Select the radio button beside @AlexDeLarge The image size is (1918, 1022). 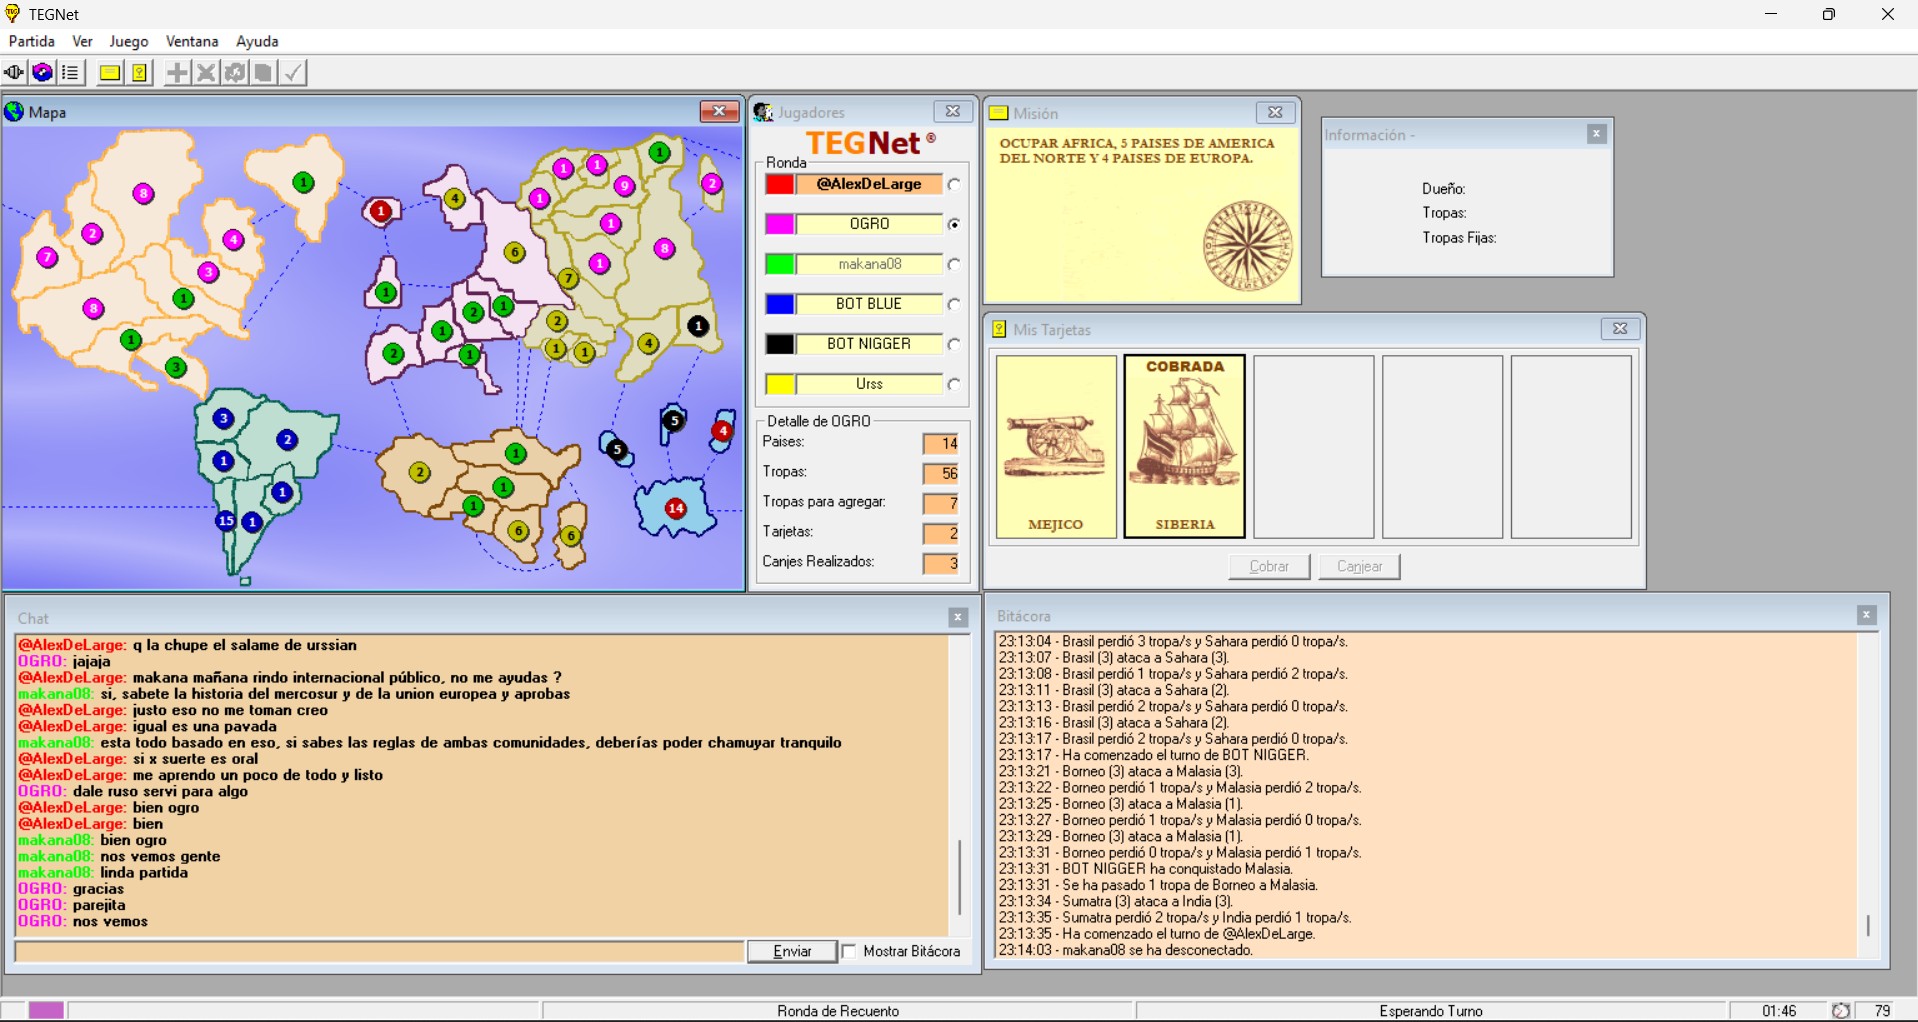point(954,185)
